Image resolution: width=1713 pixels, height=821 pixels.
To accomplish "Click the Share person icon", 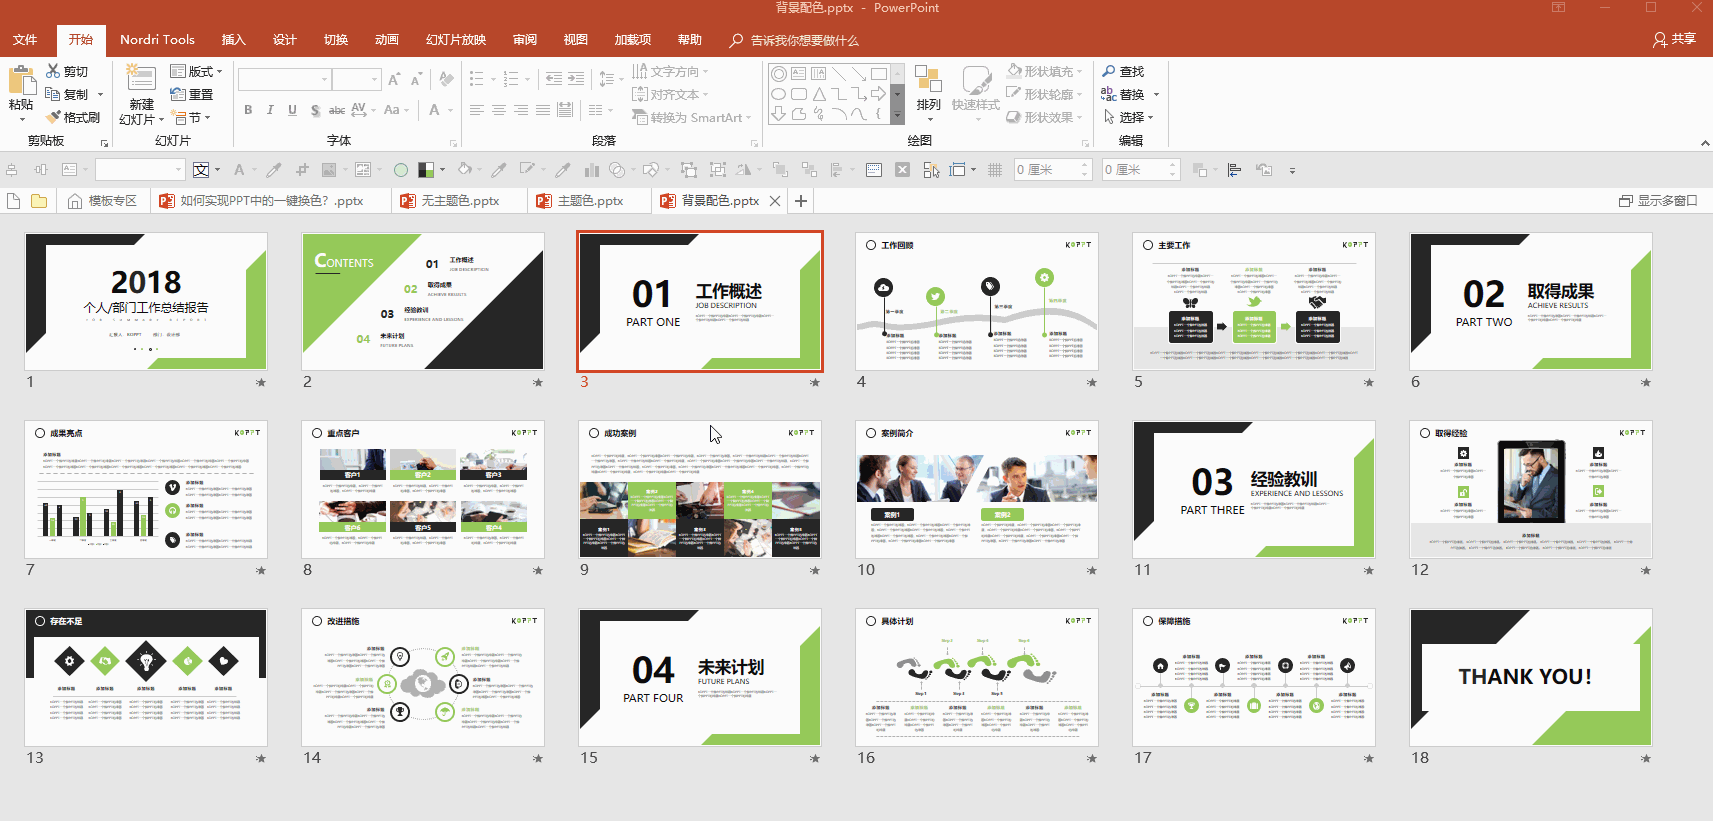I will point(1659,40).
